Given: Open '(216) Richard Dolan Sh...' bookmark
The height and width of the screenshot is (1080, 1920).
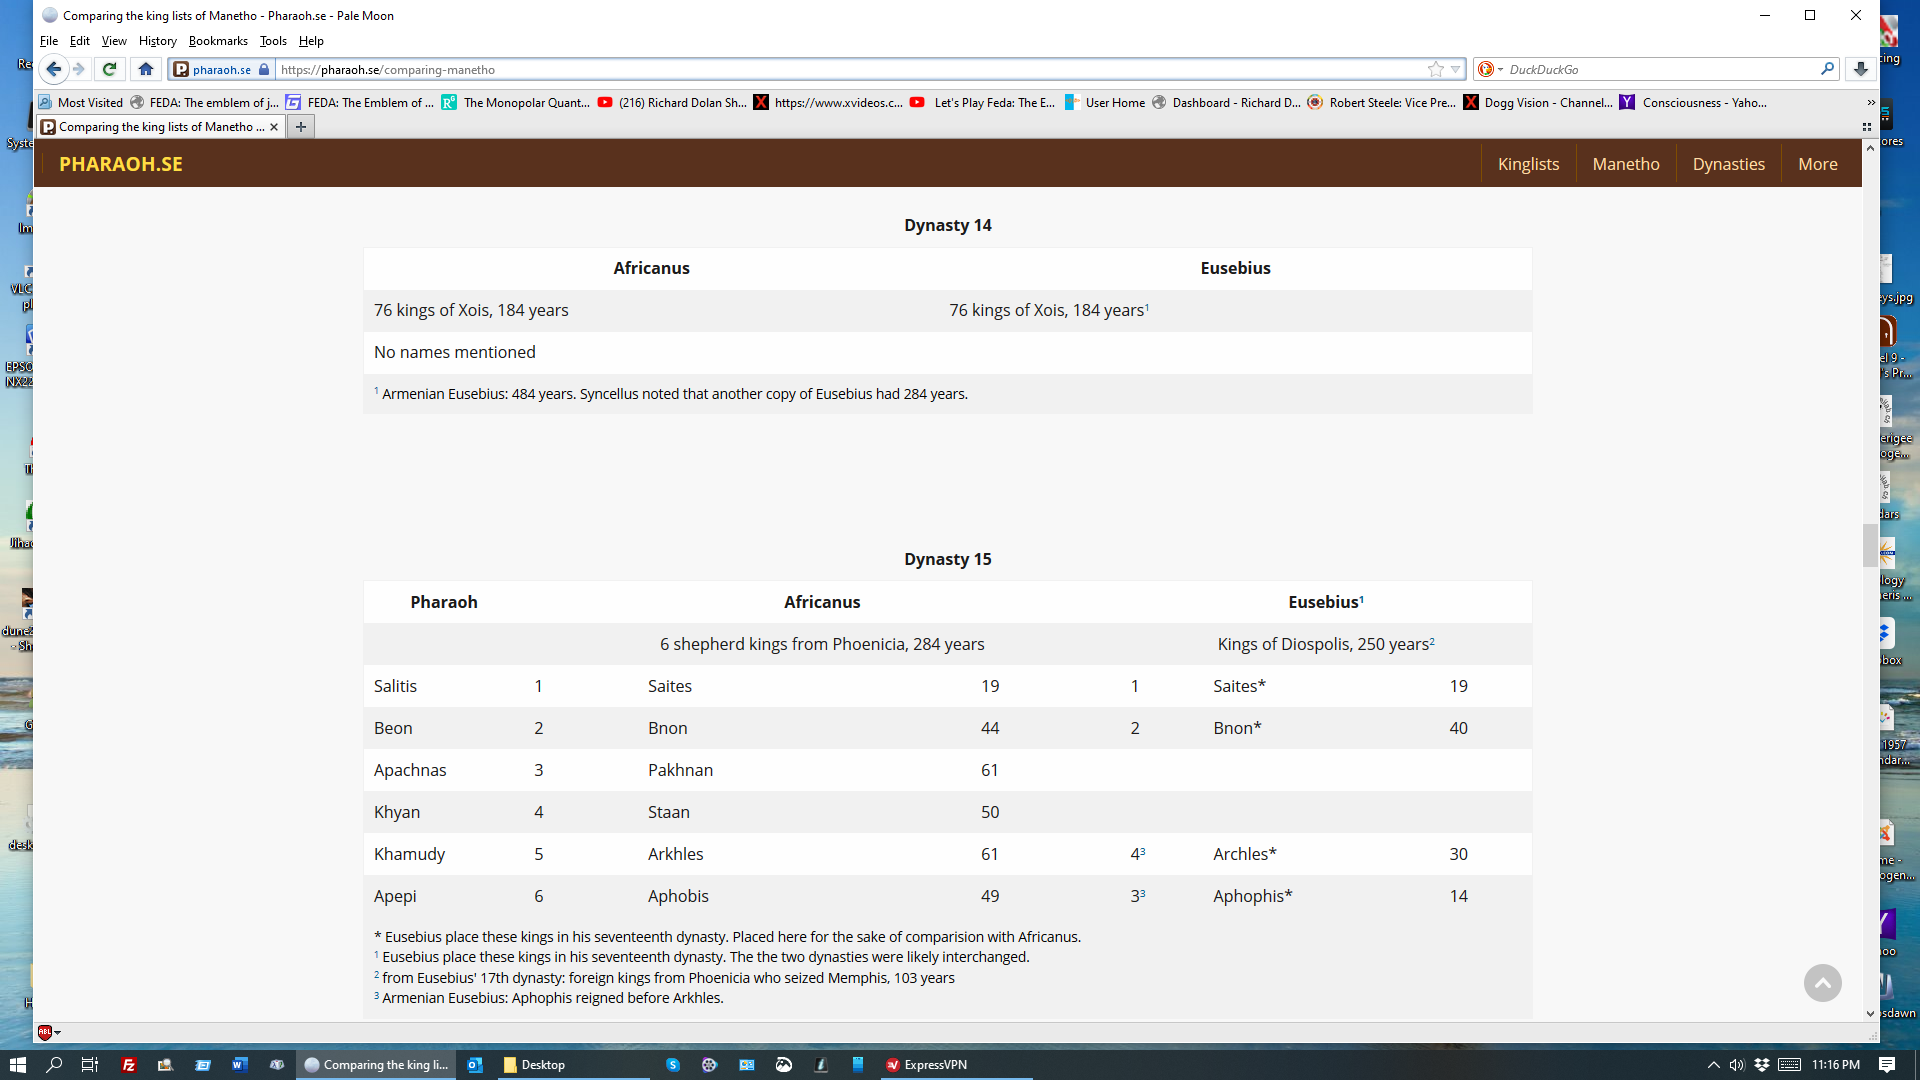Looking at the screenshot, I should click(x=672, y=102).
